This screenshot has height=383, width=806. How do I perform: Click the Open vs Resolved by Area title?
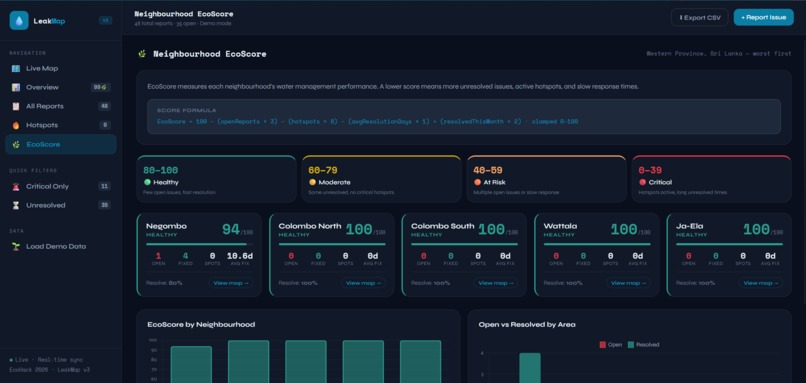[527, 324]
